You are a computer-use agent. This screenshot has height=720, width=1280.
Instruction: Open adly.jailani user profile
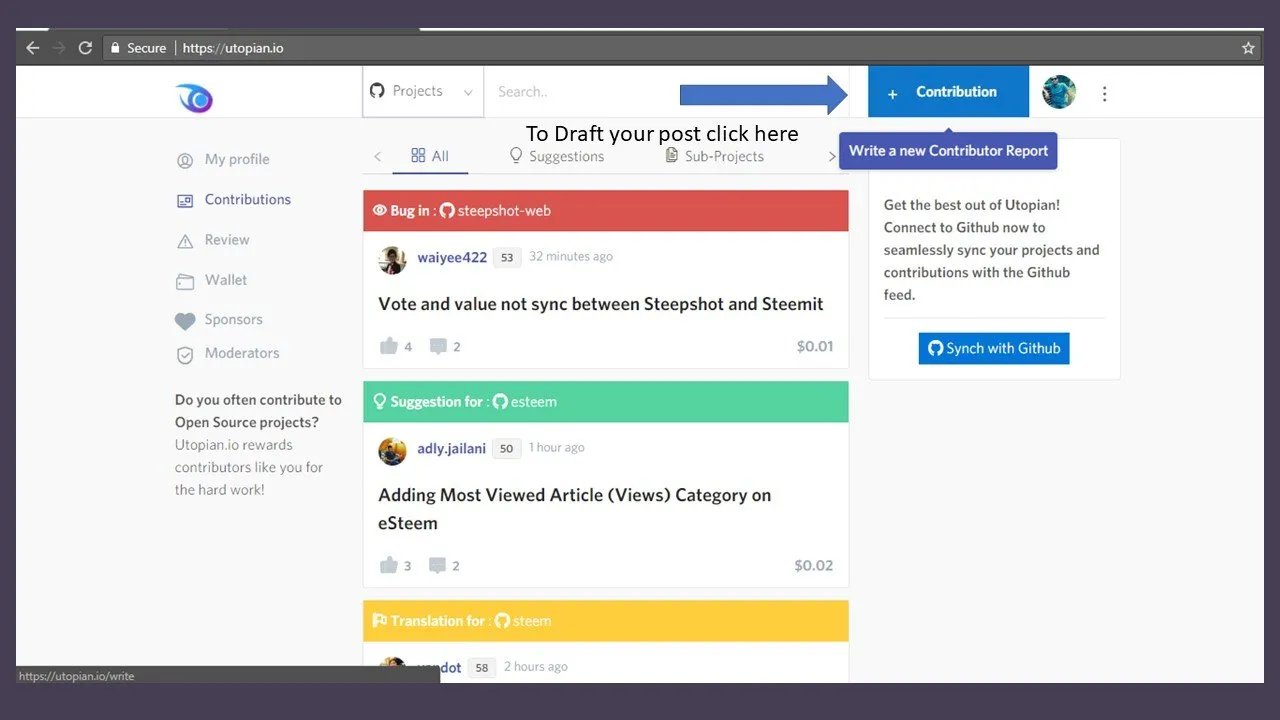(451, 449)
